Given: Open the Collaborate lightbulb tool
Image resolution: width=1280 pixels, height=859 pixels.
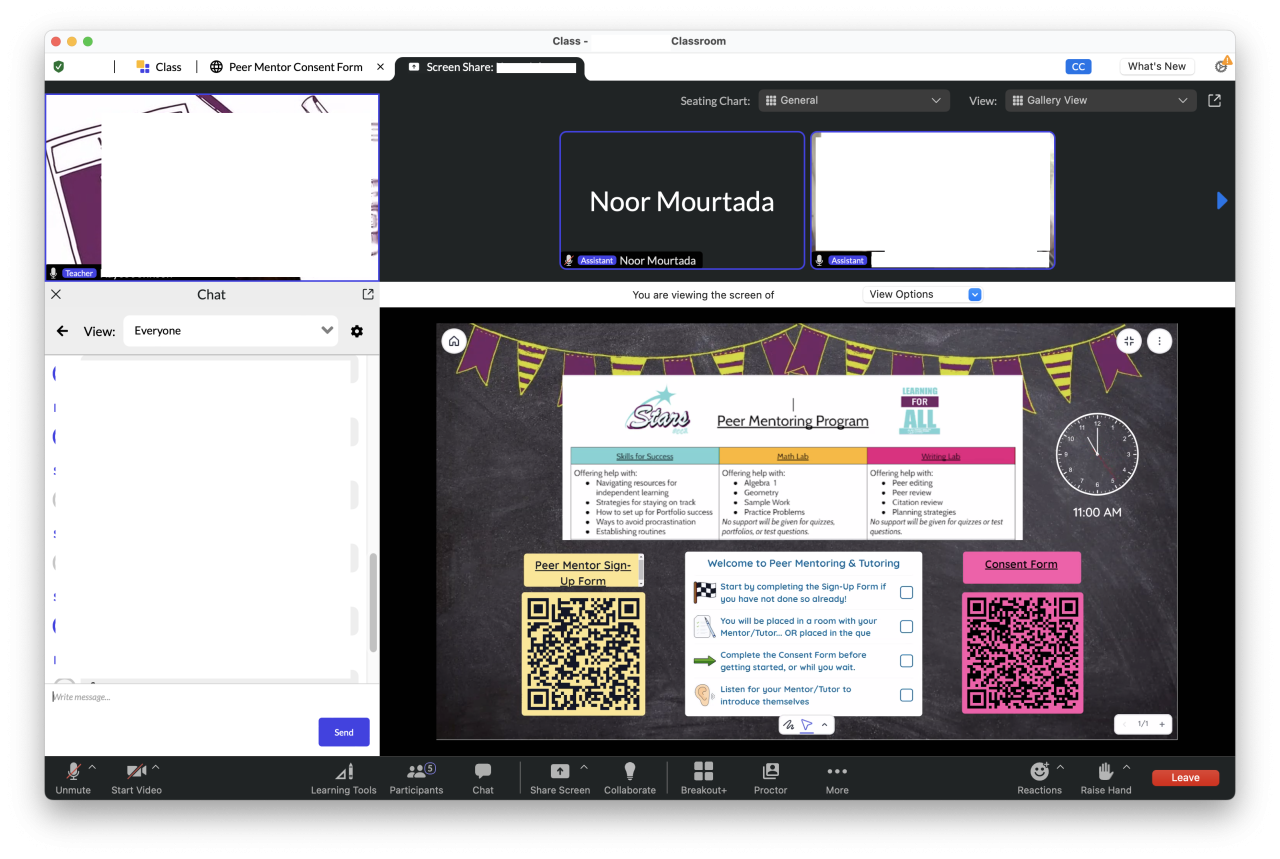Looking at the screenshot, I should pos(630,777).
